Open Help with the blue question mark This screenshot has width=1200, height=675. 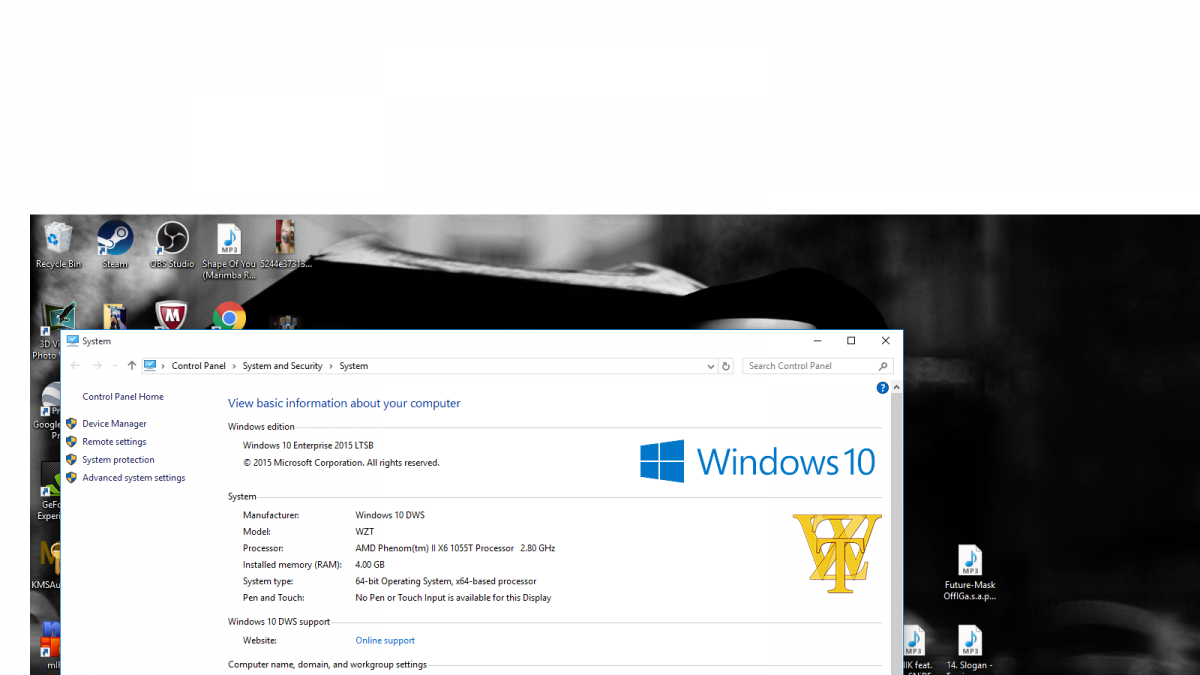(883, 388)
